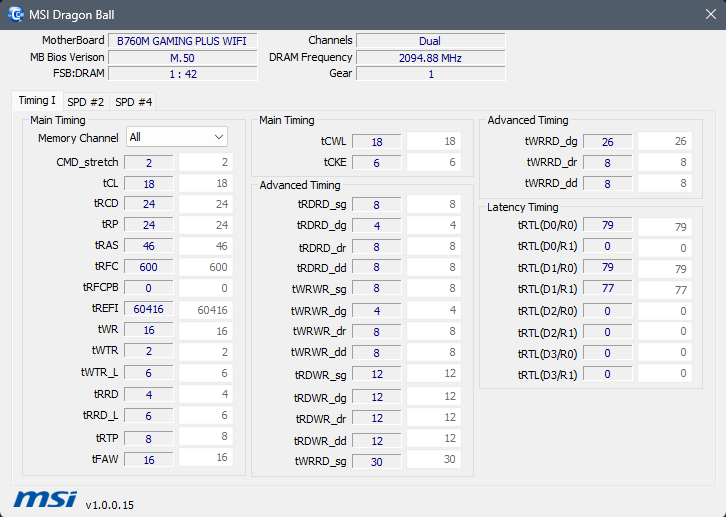The width and height of the screenshot is (726, 517).
Task: Click the tCL editable value field
Action: click(x=149, y=184)
